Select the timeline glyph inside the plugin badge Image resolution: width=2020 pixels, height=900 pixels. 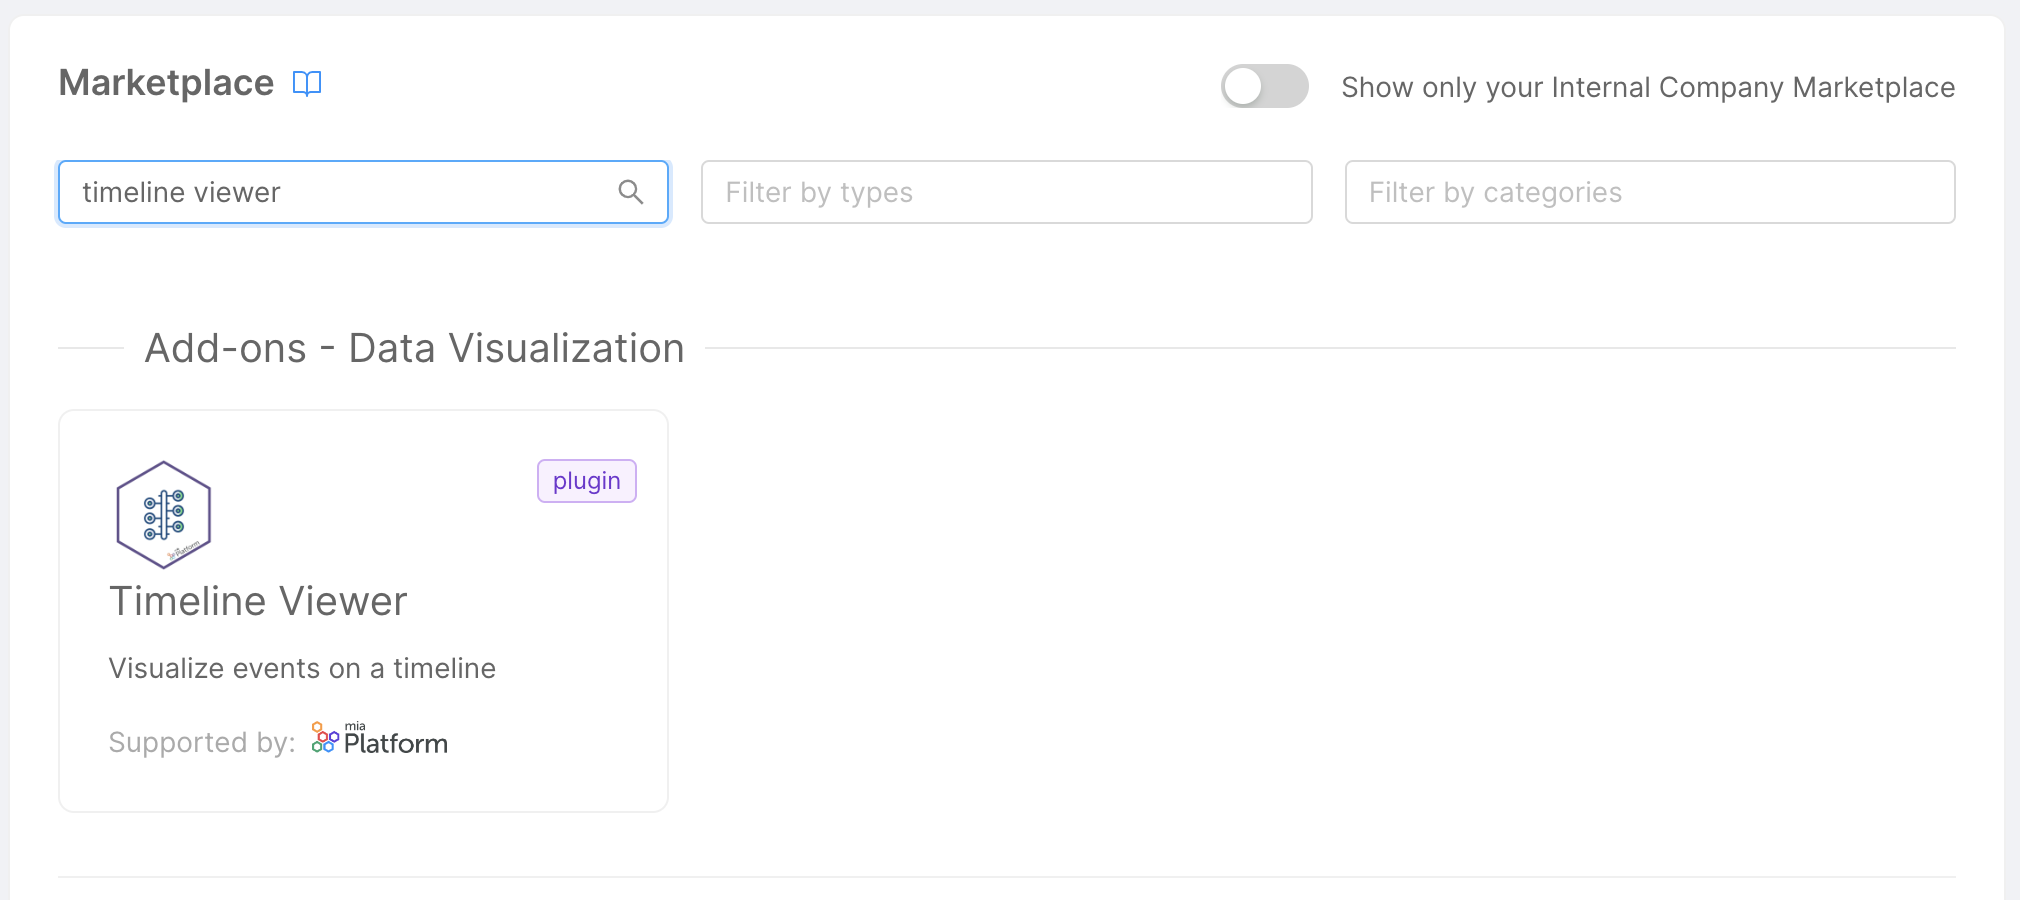point(163,513)
